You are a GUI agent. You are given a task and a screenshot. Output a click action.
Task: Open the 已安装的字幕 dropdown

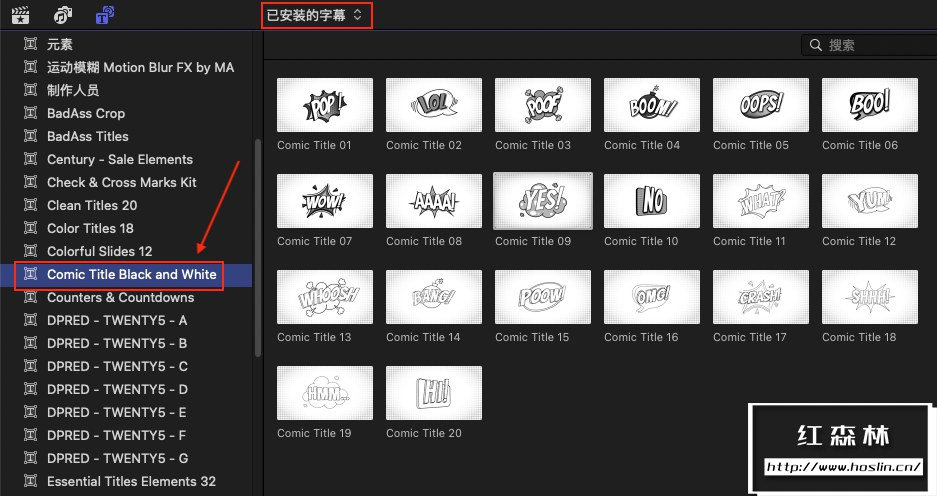(316, 15)
